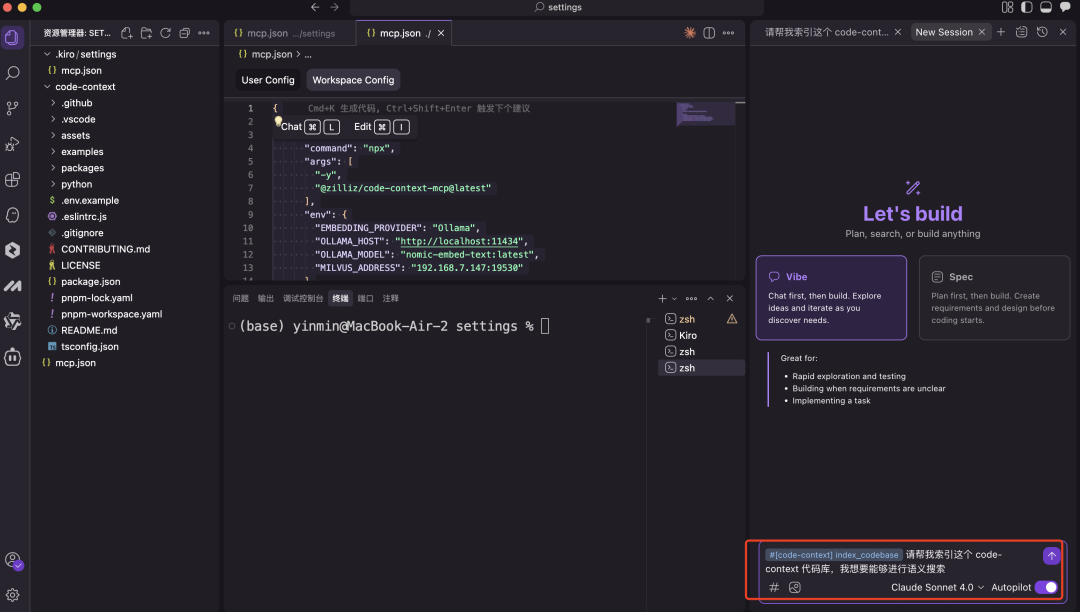Open the Manage settings gear
The image size is (1080, 612).
[12, 595]
